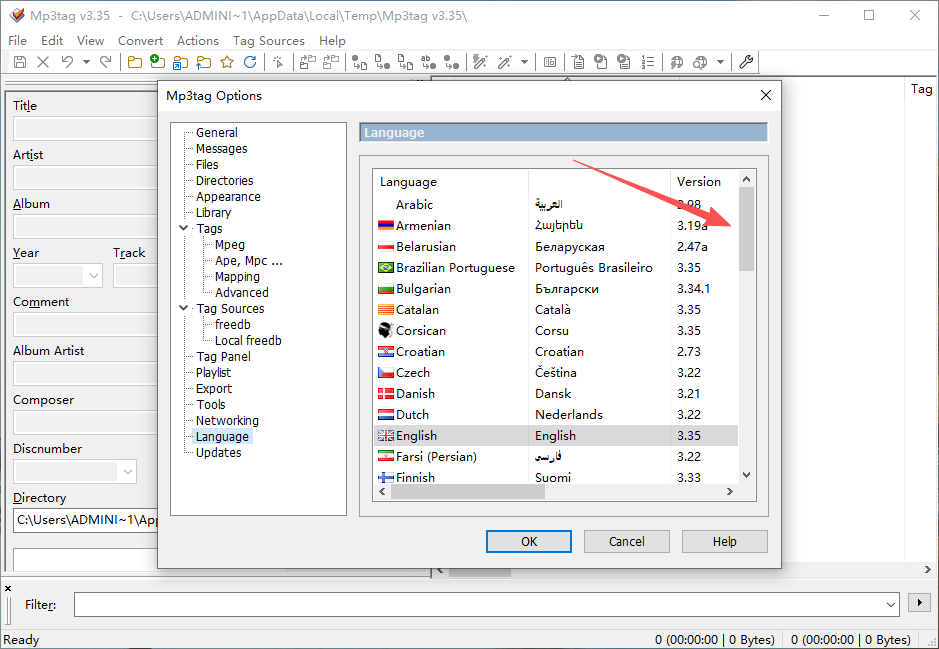Click the folder icon with up arrow

pyautogui.click(x=204, y=62)
